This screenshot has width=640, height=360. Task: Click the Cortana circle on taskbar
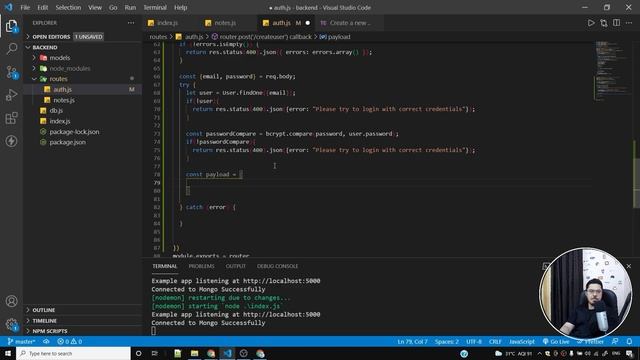click(x=138, y=353)
